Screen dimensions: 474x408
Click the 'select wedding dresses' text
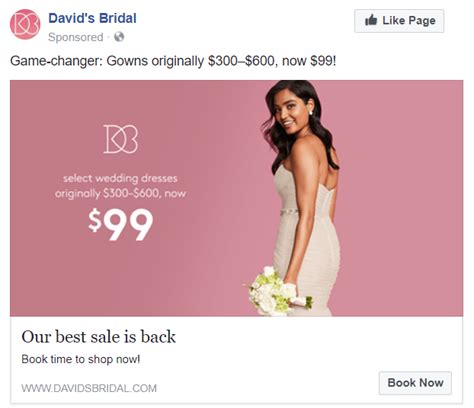(120, 178)
